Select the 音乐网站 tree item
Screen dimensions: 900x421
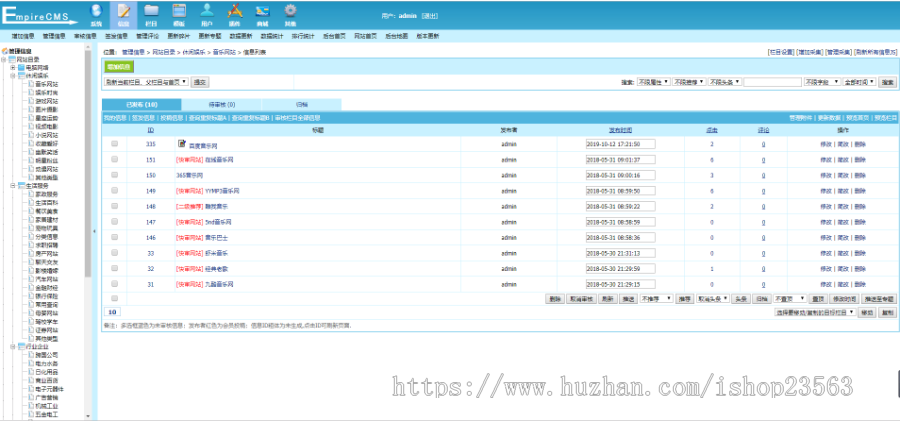[46, 84]
